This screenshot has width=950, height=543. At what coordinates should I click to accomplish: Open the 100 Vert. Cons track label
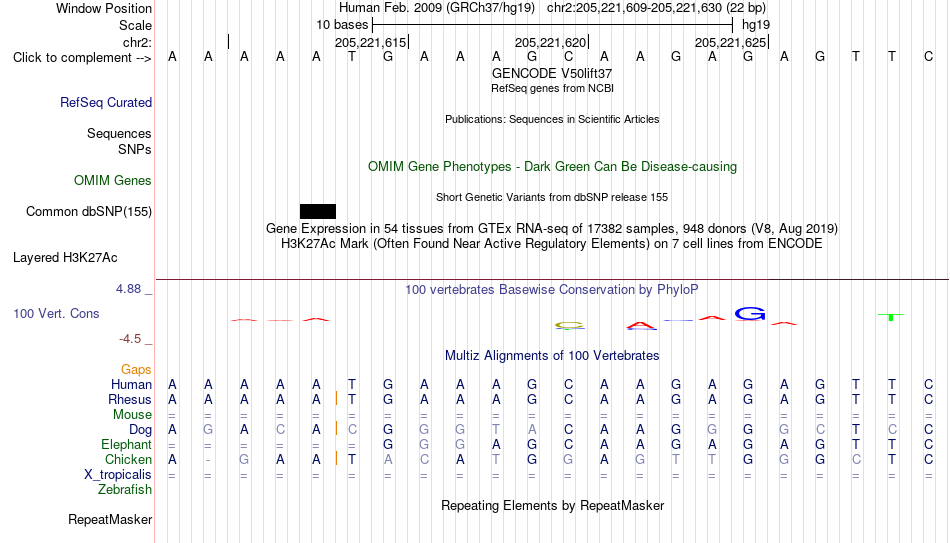(x=56, y=313)
